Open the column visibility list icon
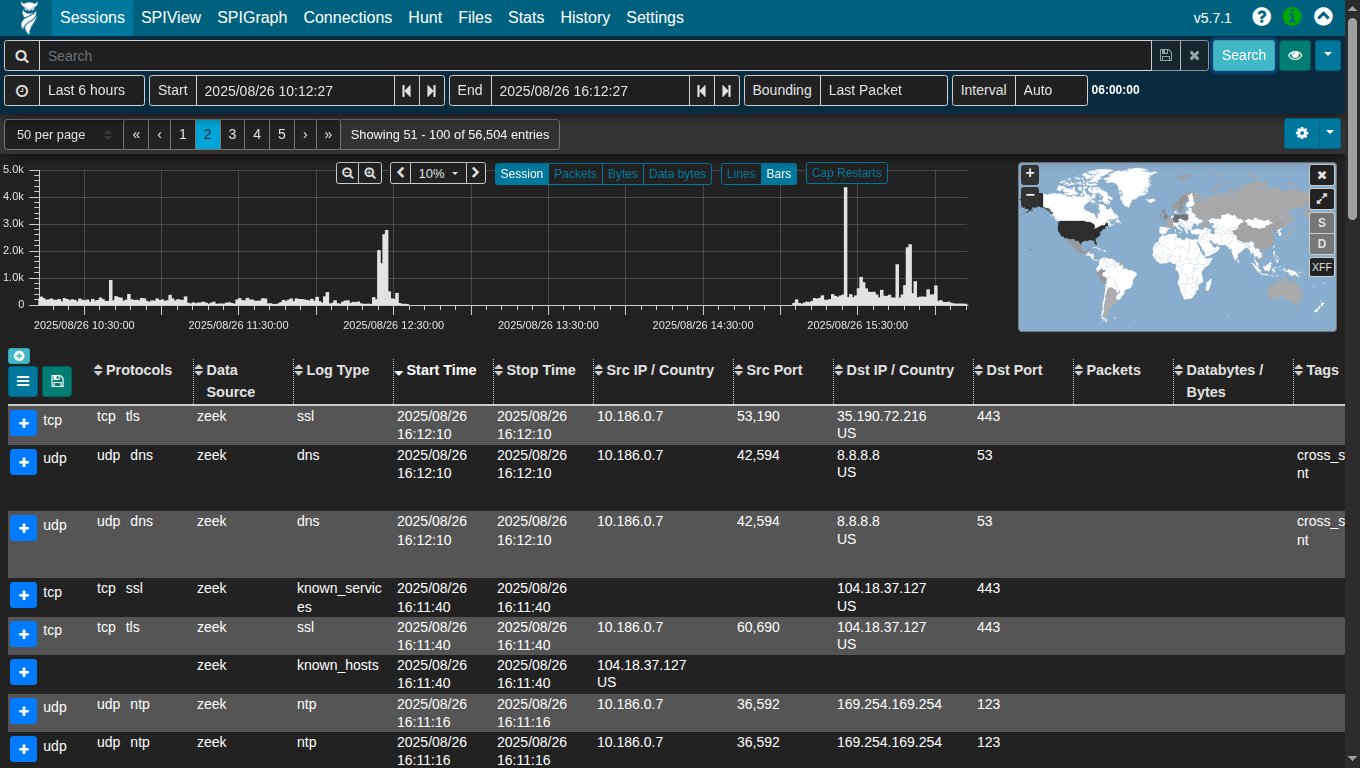Image resolution: width=1360 pixels, height=768 pixels. [x=23, y=380]
